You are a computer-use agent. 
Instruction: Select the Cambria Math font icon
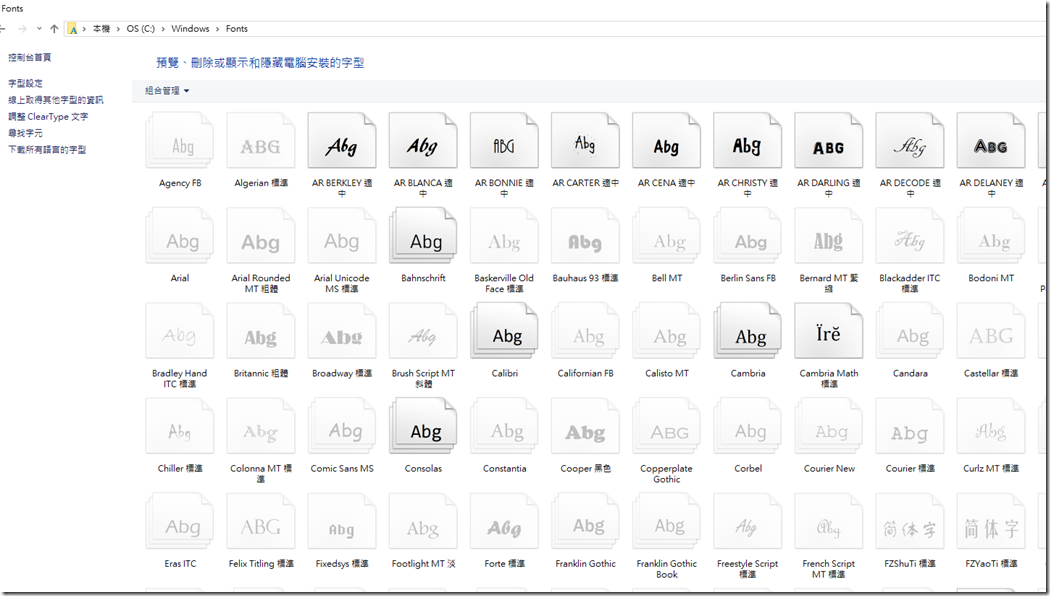tap(829, 331)
